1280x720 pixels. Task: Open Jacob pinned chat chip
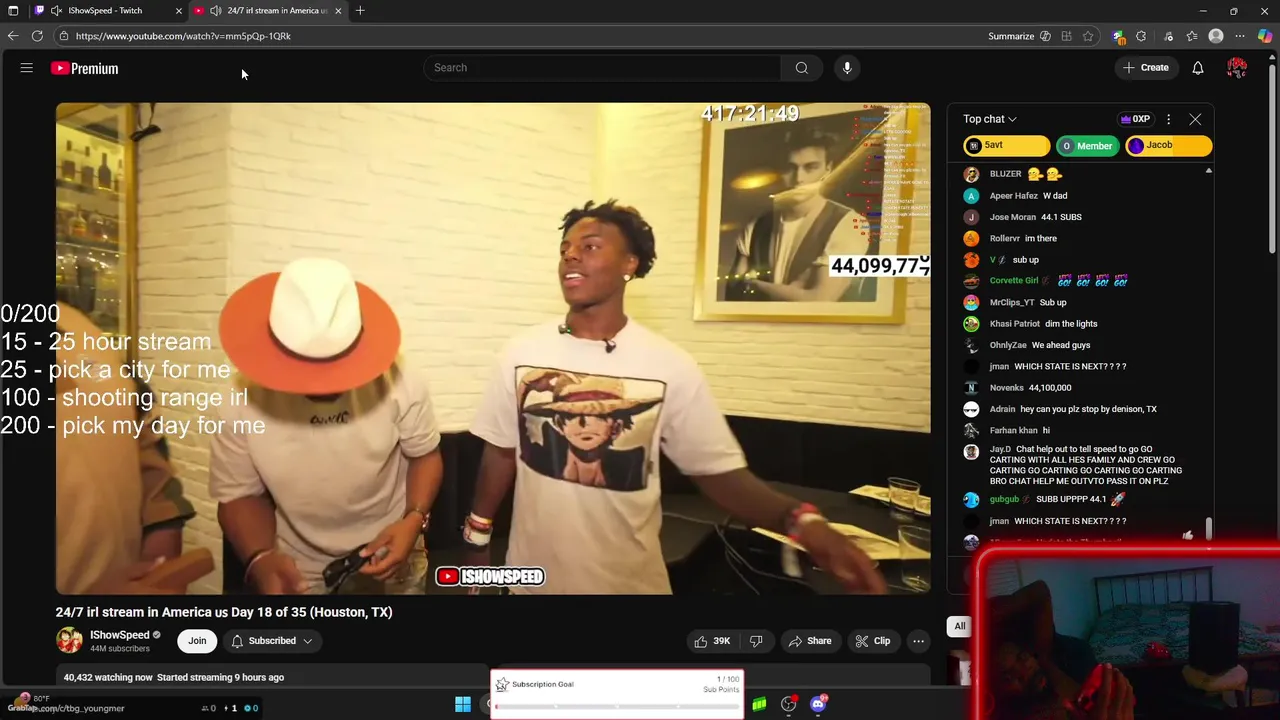(1168, 146)
